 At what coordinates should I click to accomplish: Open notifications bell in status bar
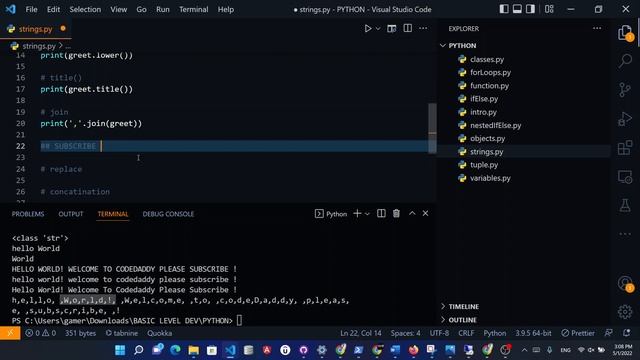pyautogui.click(x=627, y=333)
